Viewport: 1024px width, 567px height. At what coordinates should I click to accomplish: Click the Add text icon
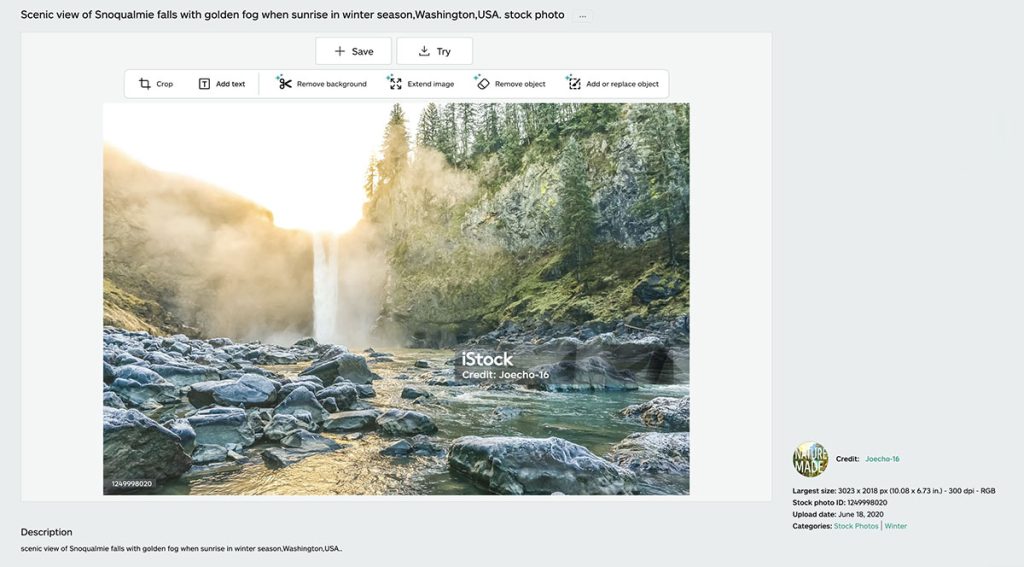click(204, 84)
